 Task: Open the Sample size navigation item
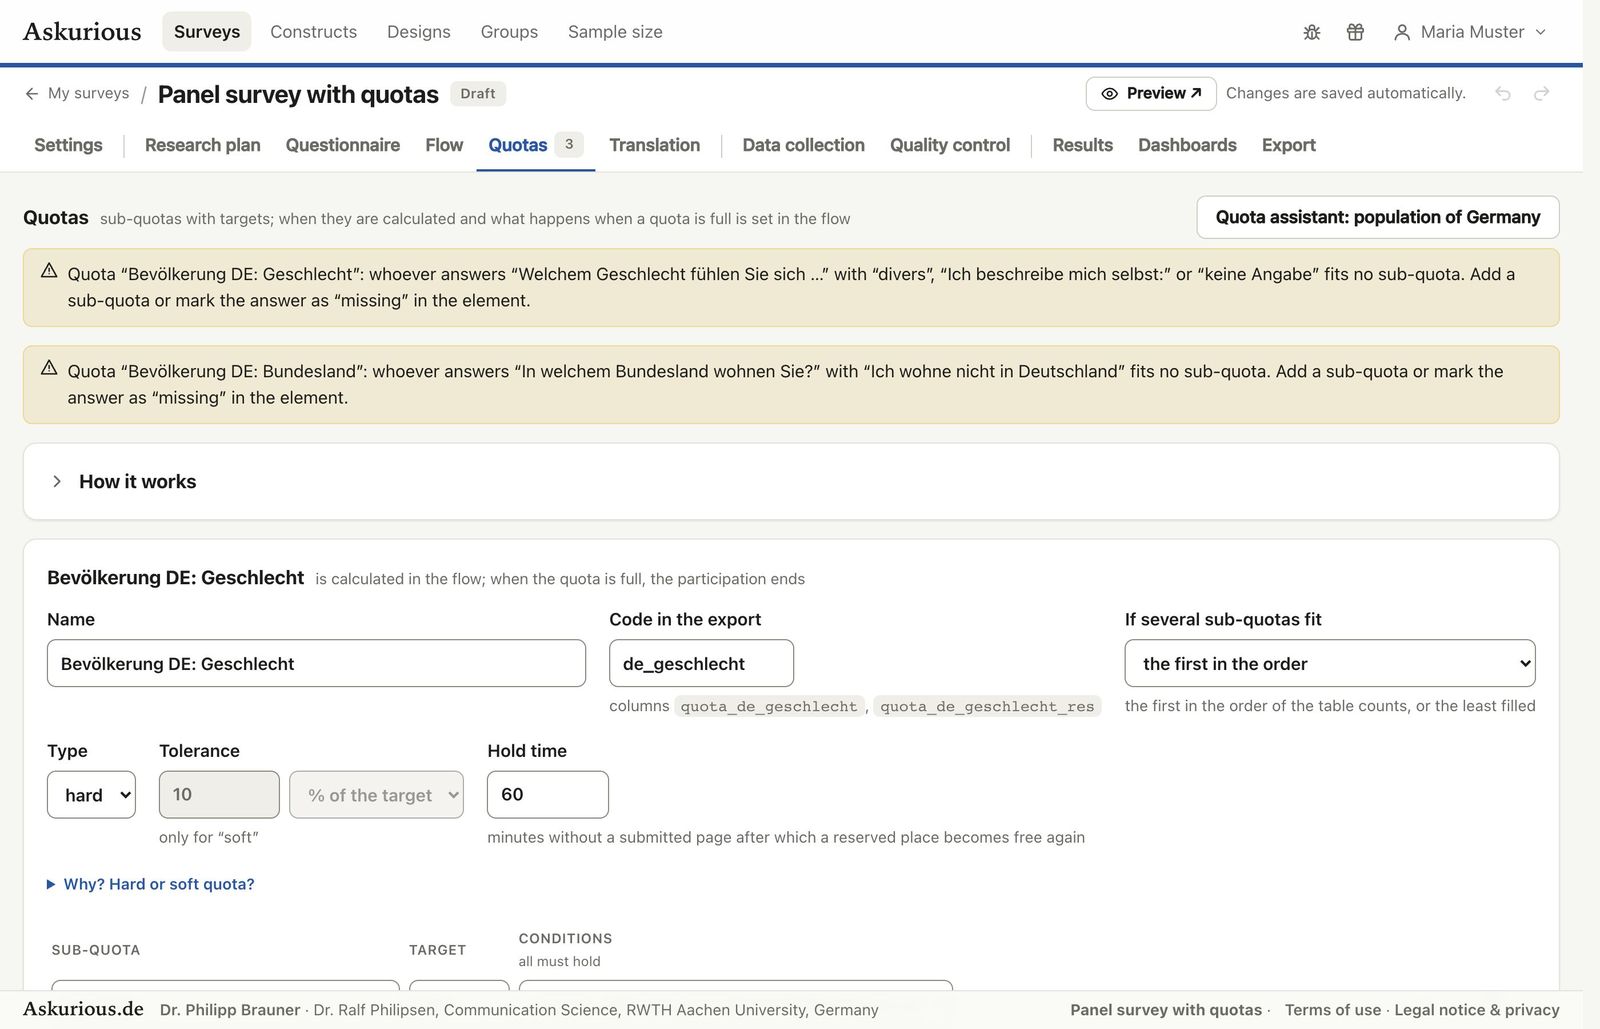pos(615,32)
